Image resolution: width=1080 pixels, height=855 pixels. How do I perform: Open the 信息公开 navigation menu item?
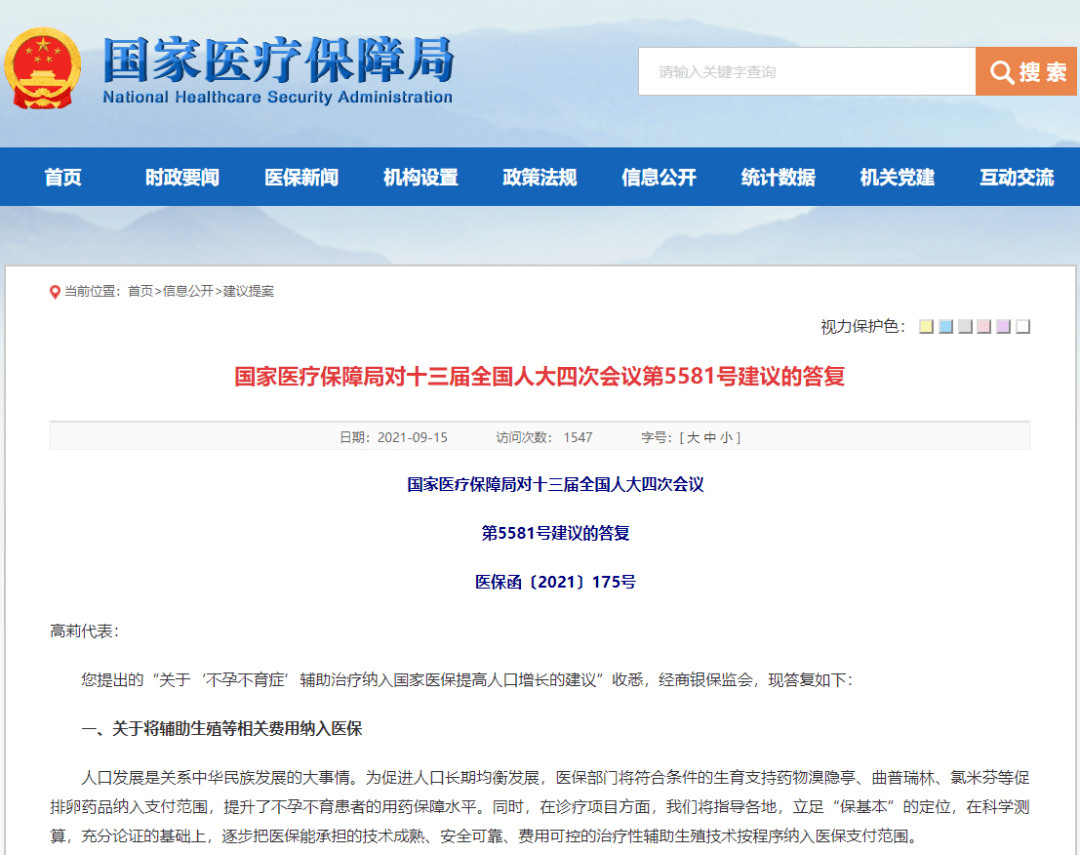(x=659, y=177)
